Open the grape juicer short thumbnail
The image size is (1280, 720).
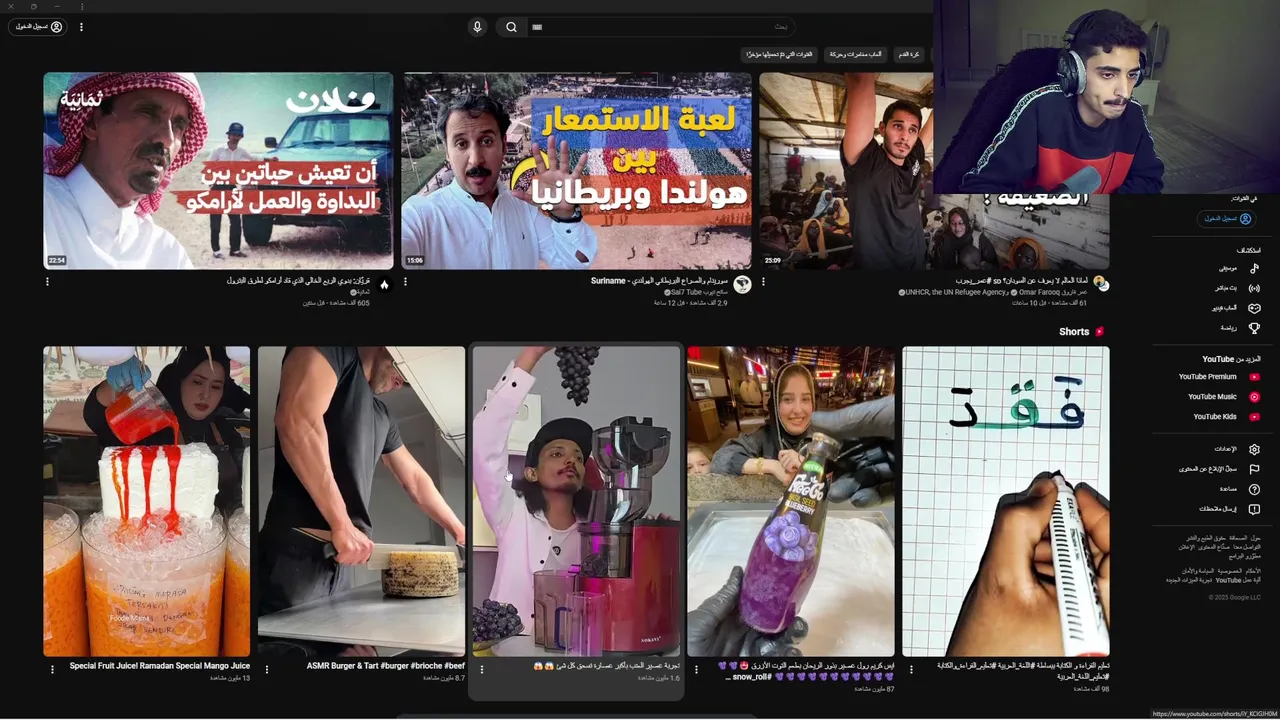click(x=576, y=501)
